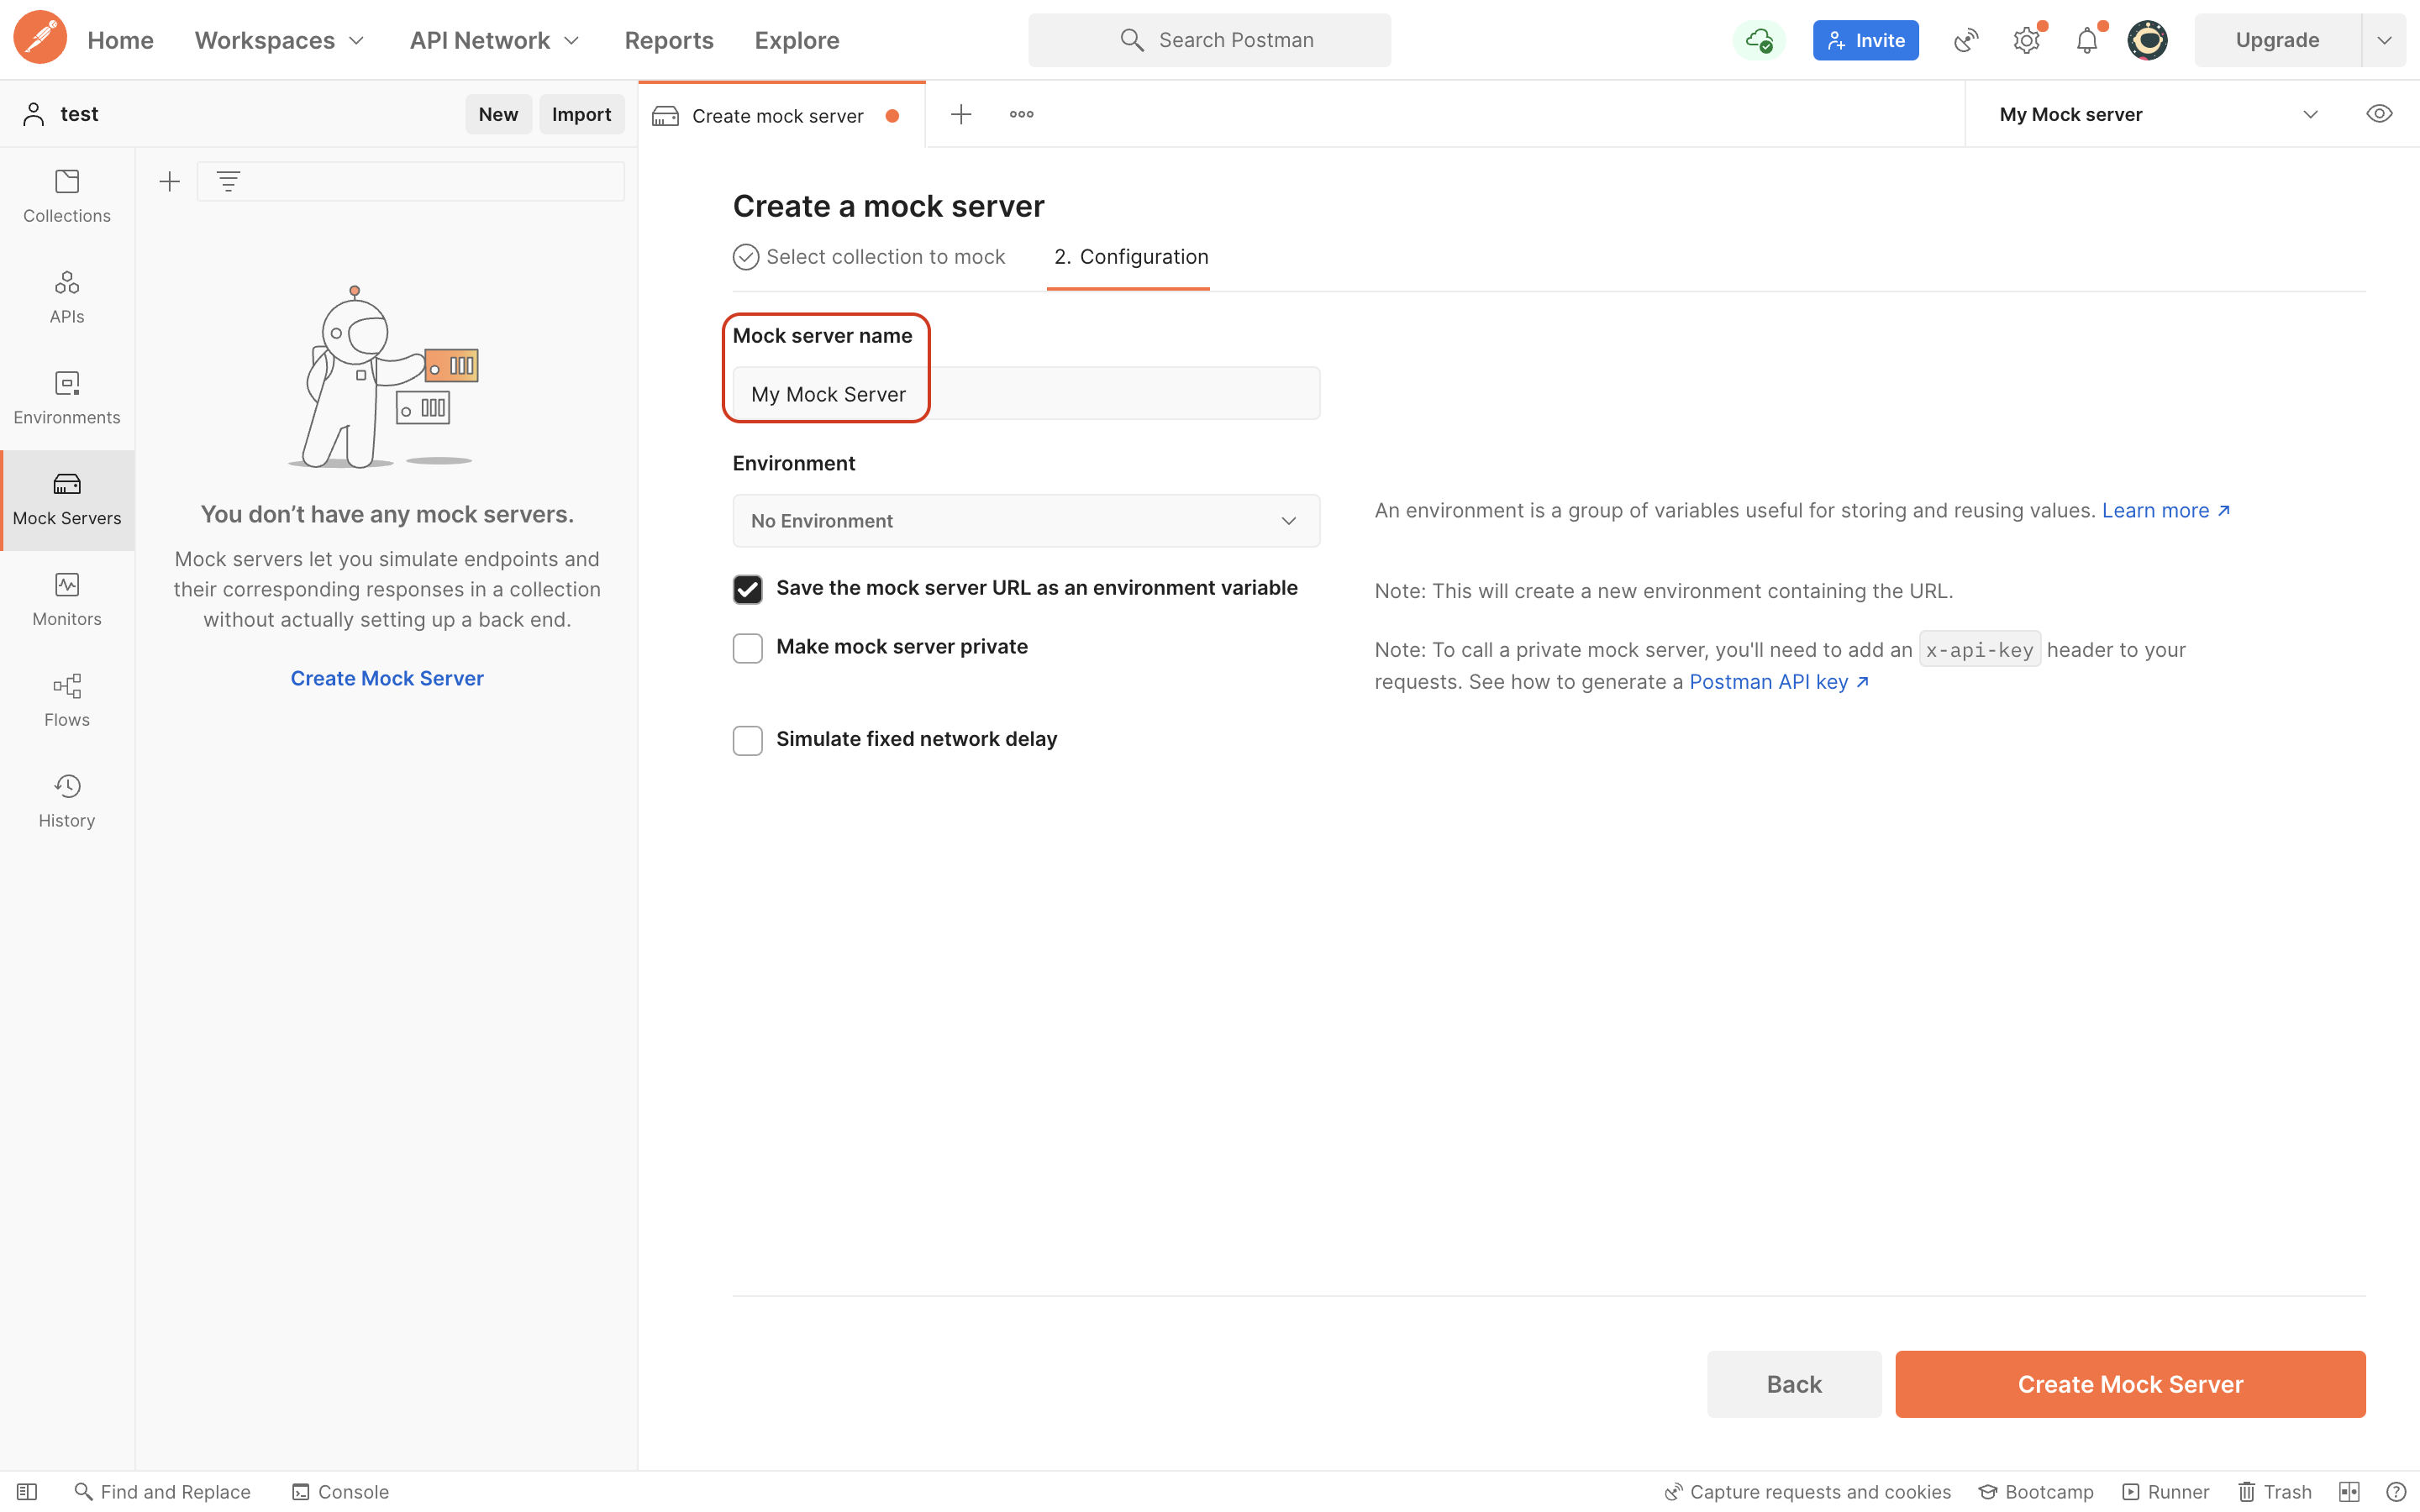The image size is (2420, 1512).
Task: Open the History sidebar panel
Action: 67,801
